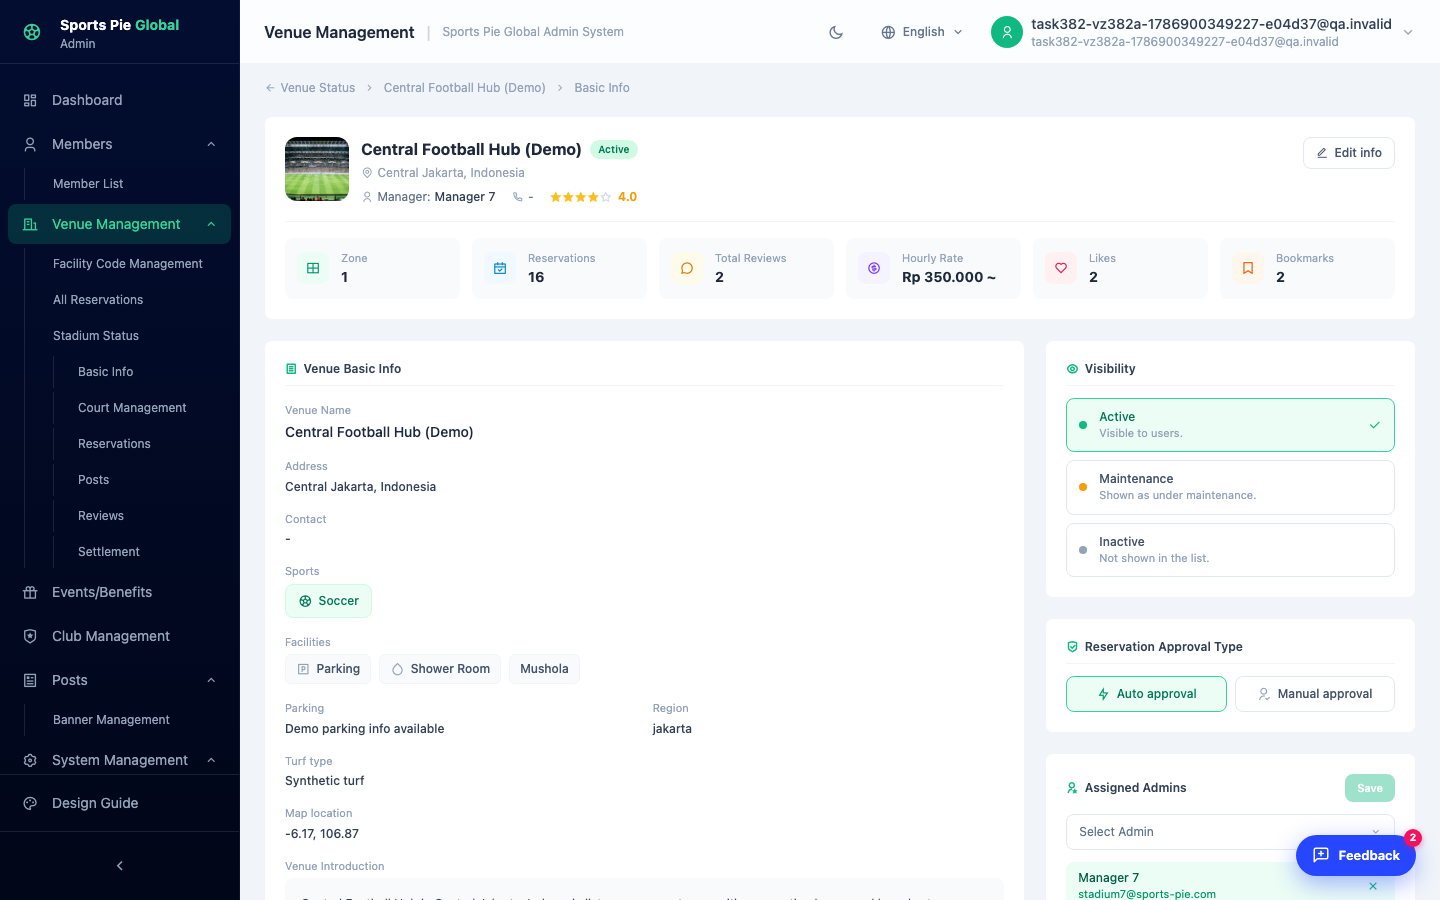Collapse the sidebar with the left arrow
Screen dimensions: 1440x900
120,866
